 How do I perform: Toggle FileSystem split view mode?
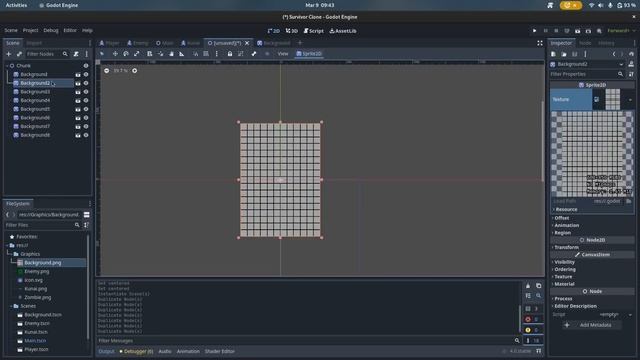pos(87,215)
